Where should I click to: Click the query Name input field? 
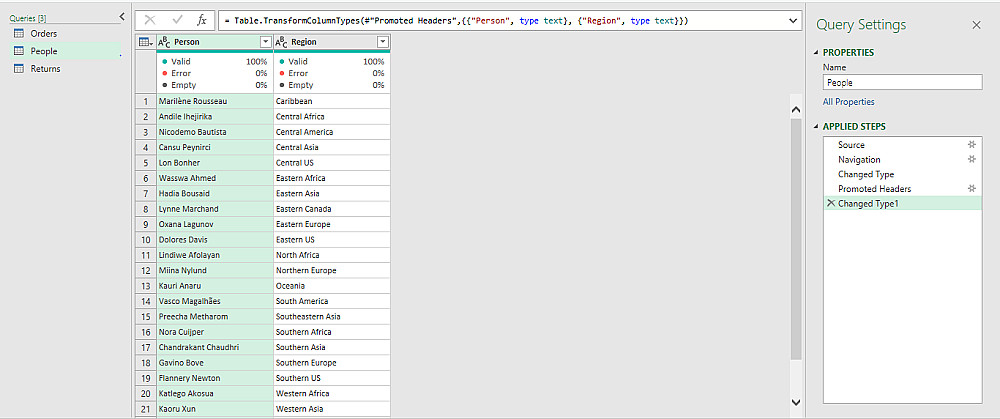pos(902,83)
